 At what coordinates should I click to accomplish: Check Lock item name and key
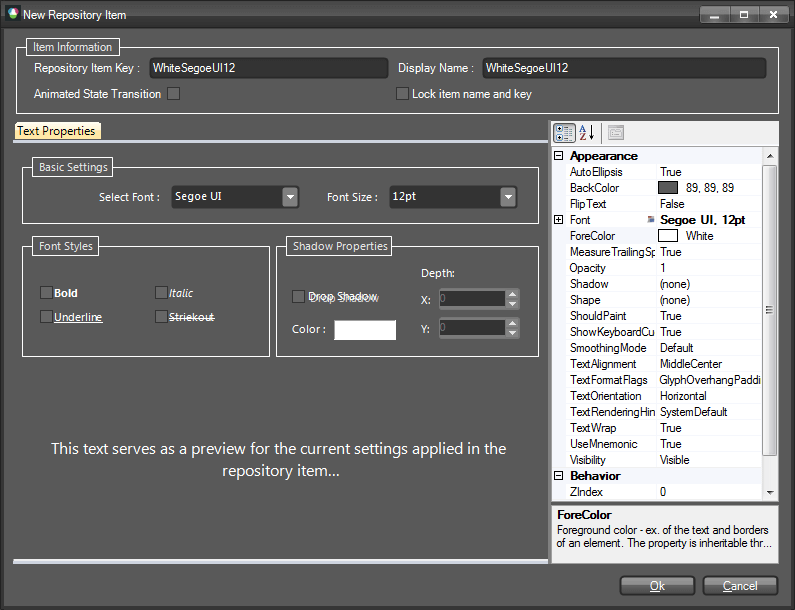pyautogui.click(x=402, y=94)
